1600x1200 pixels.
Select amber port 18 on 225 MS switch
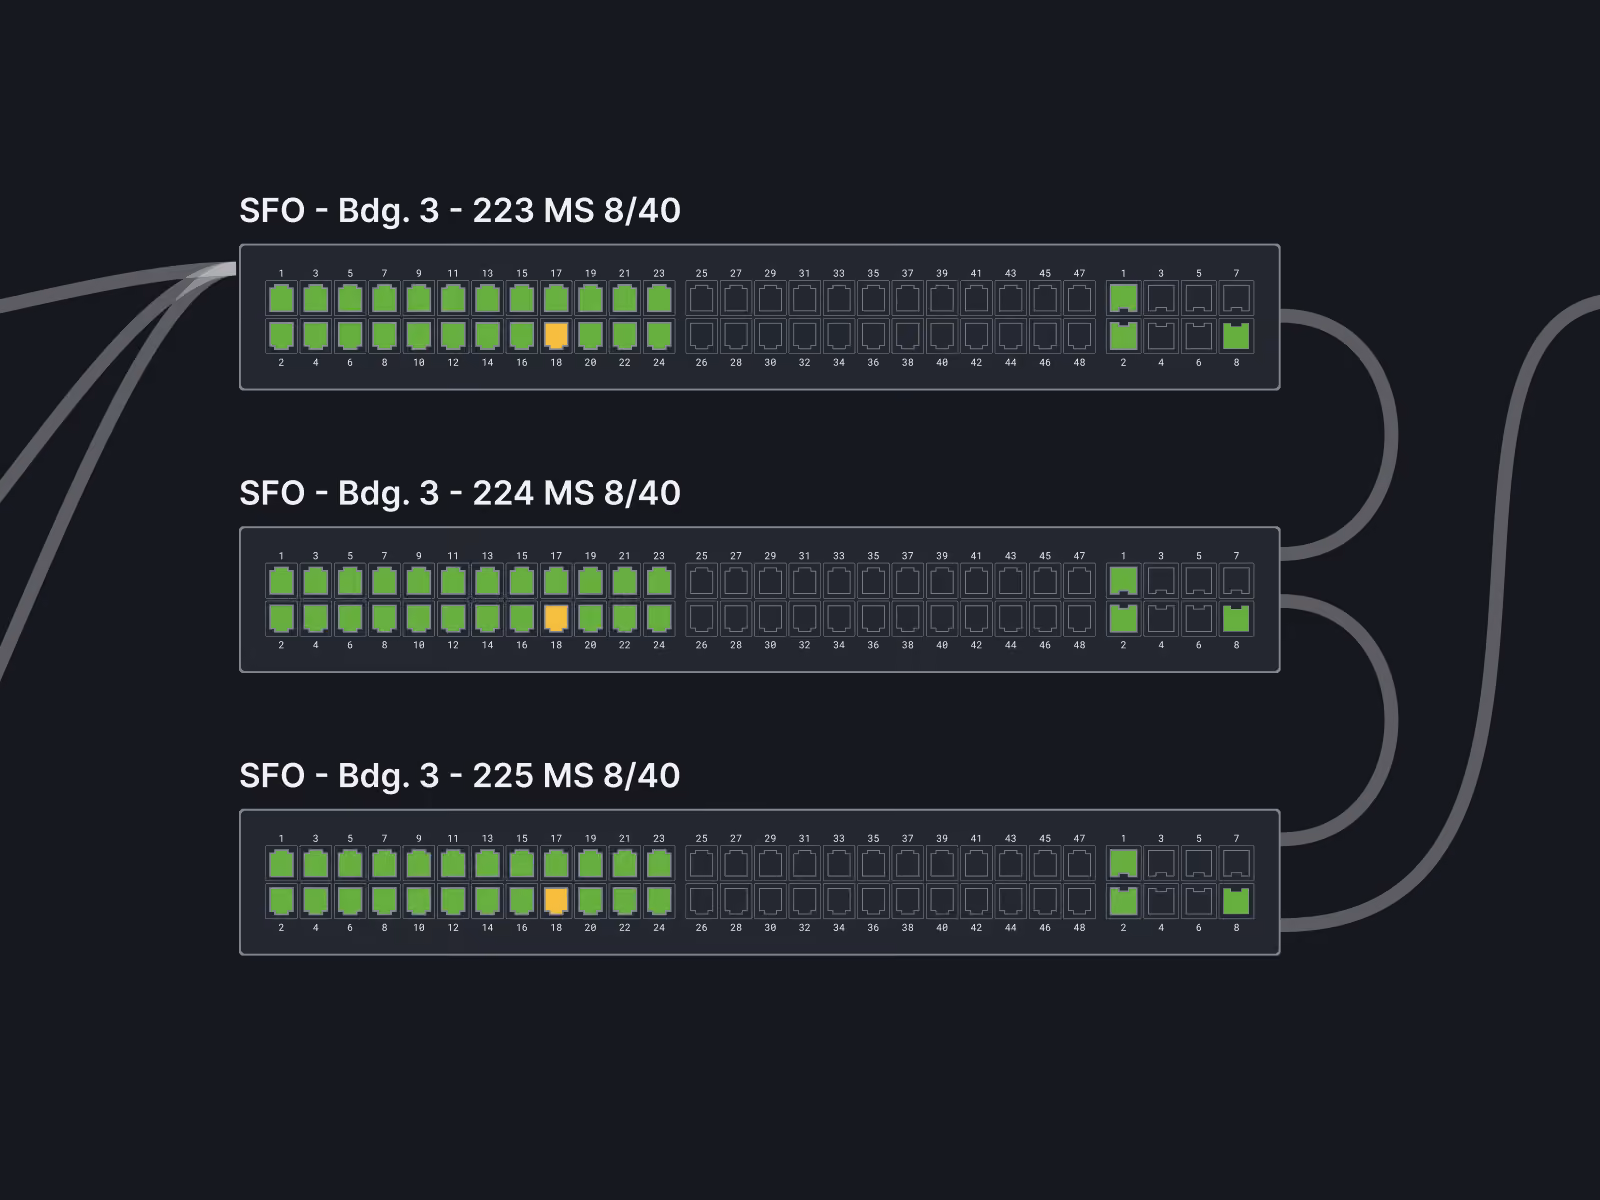(556, 901)
